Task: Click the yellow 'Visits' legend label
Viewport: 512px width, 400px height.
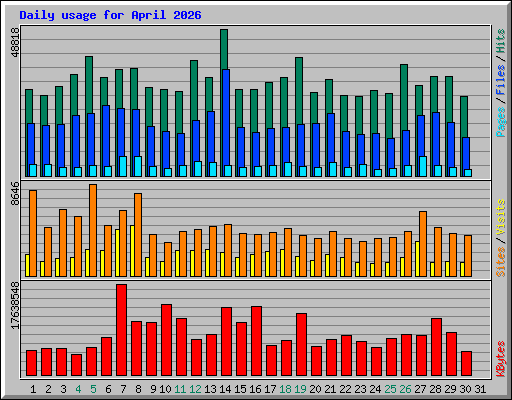Action: 501,217
